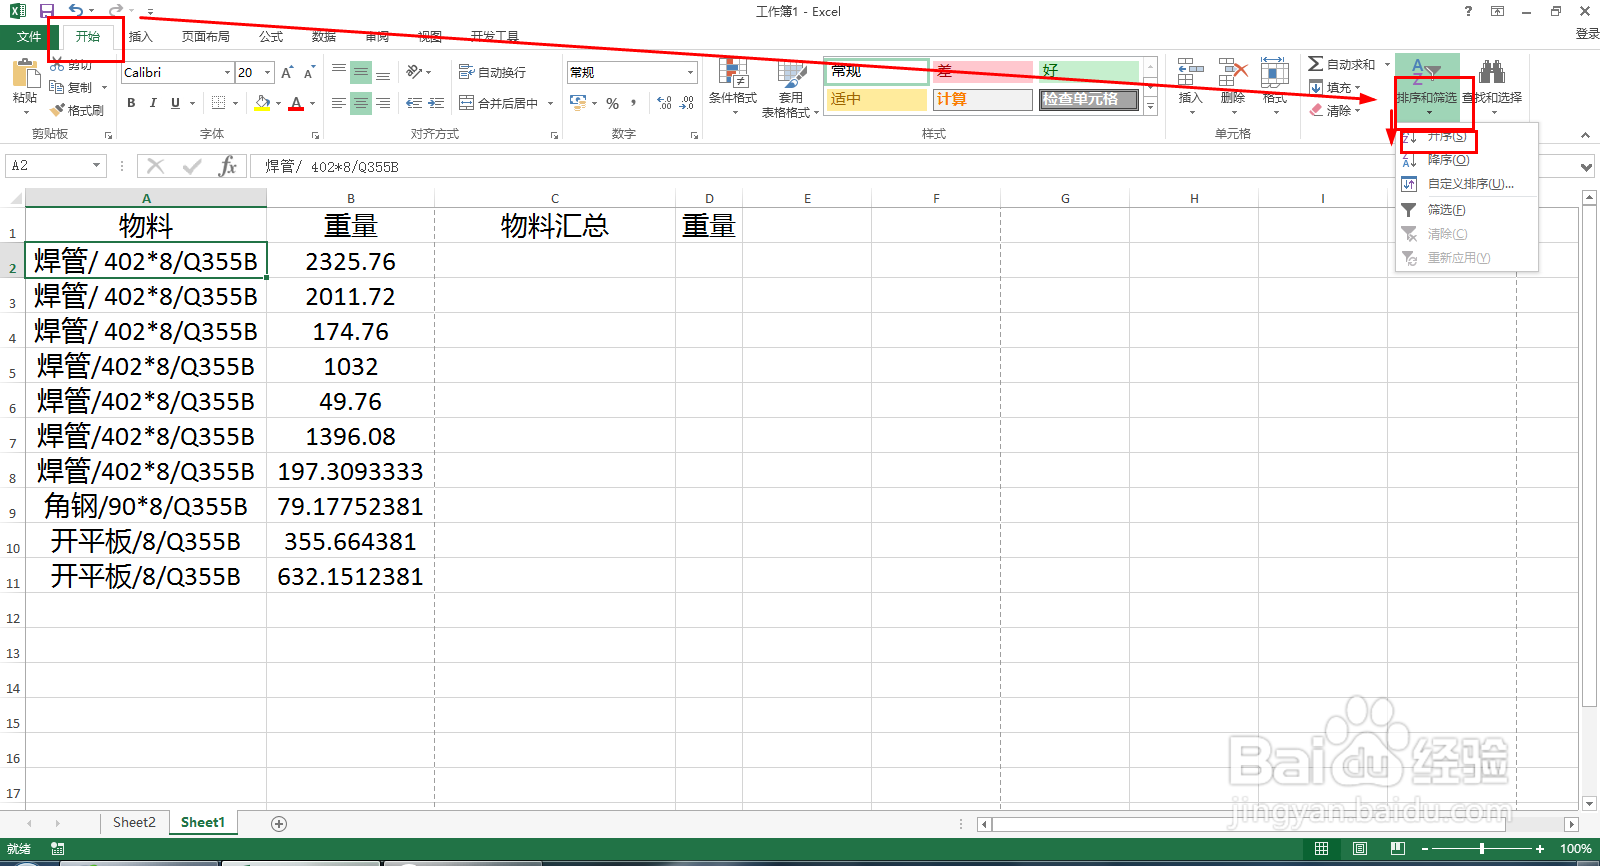Choose Filter (筛选) menu item

[x=1466, y=210]
